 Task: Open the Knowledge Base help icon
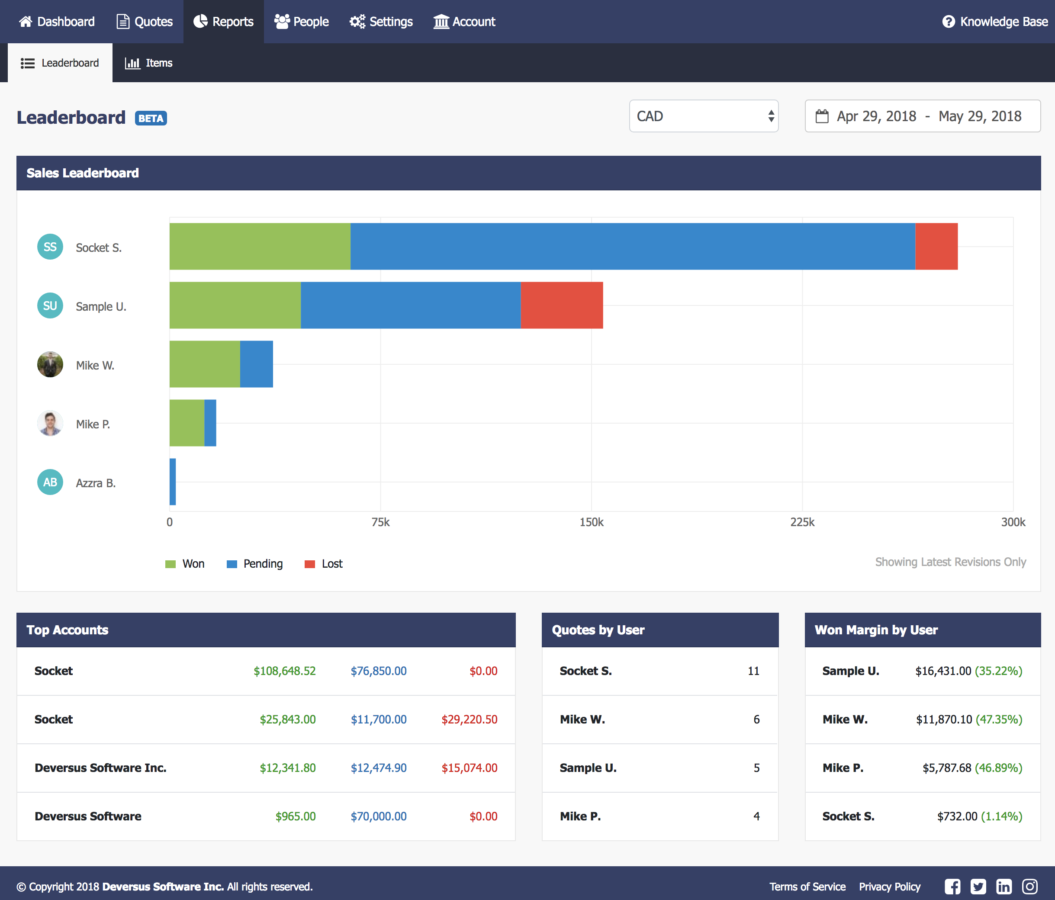(947, 21)
